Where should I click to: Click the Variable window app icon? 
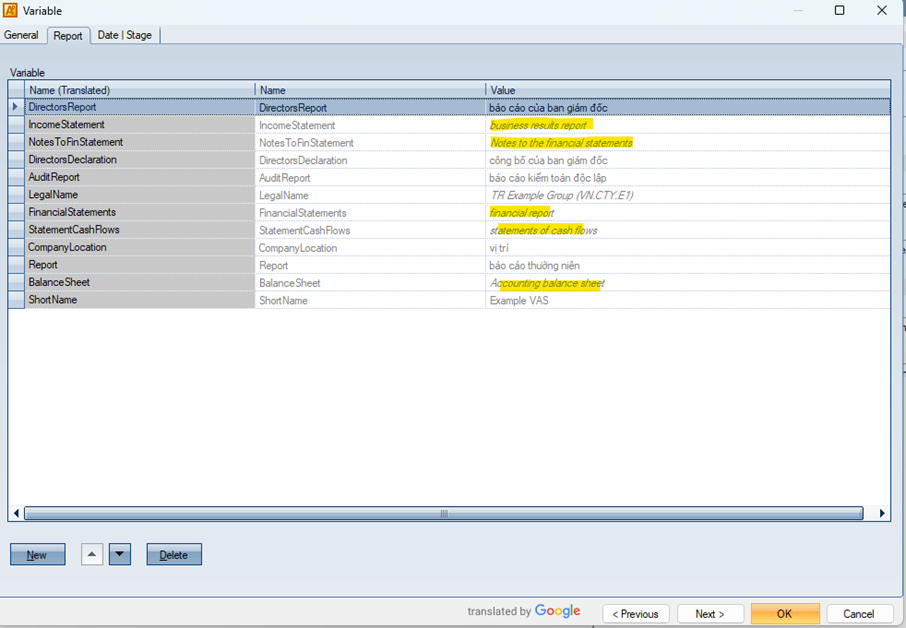pyautogui.click(x=10, y=10)
